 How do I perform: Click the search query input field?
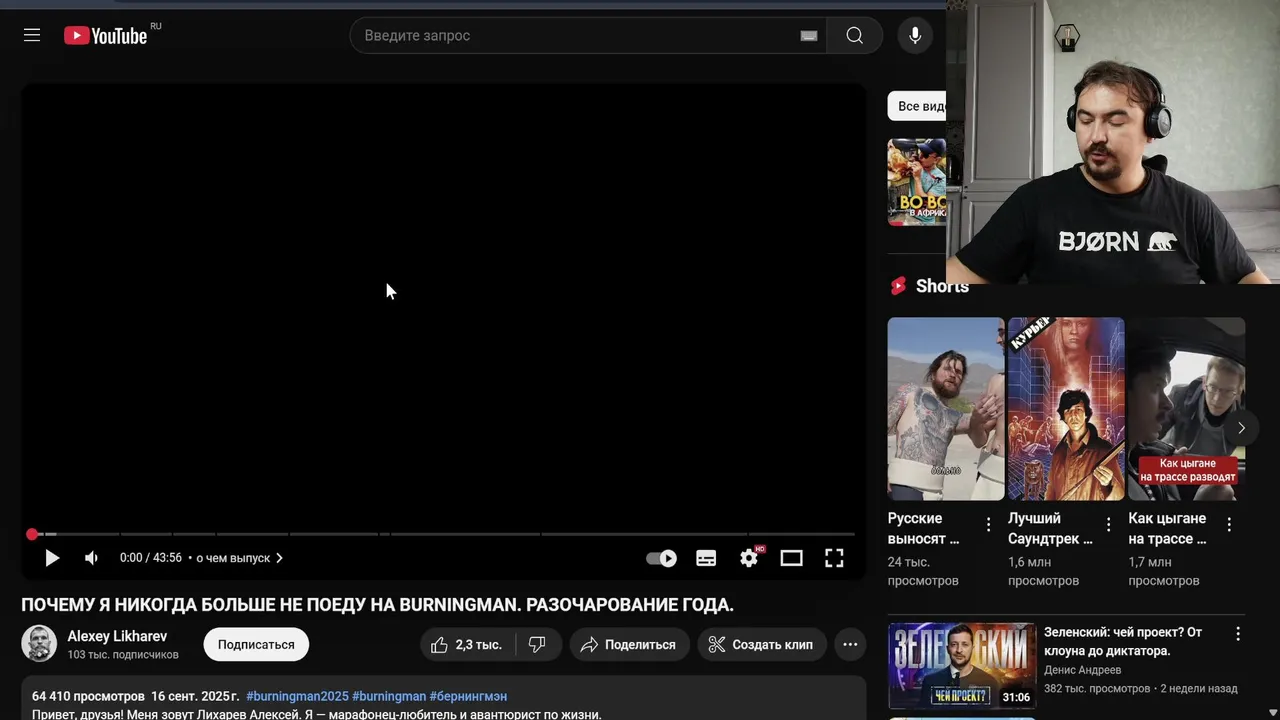[580, 35]
